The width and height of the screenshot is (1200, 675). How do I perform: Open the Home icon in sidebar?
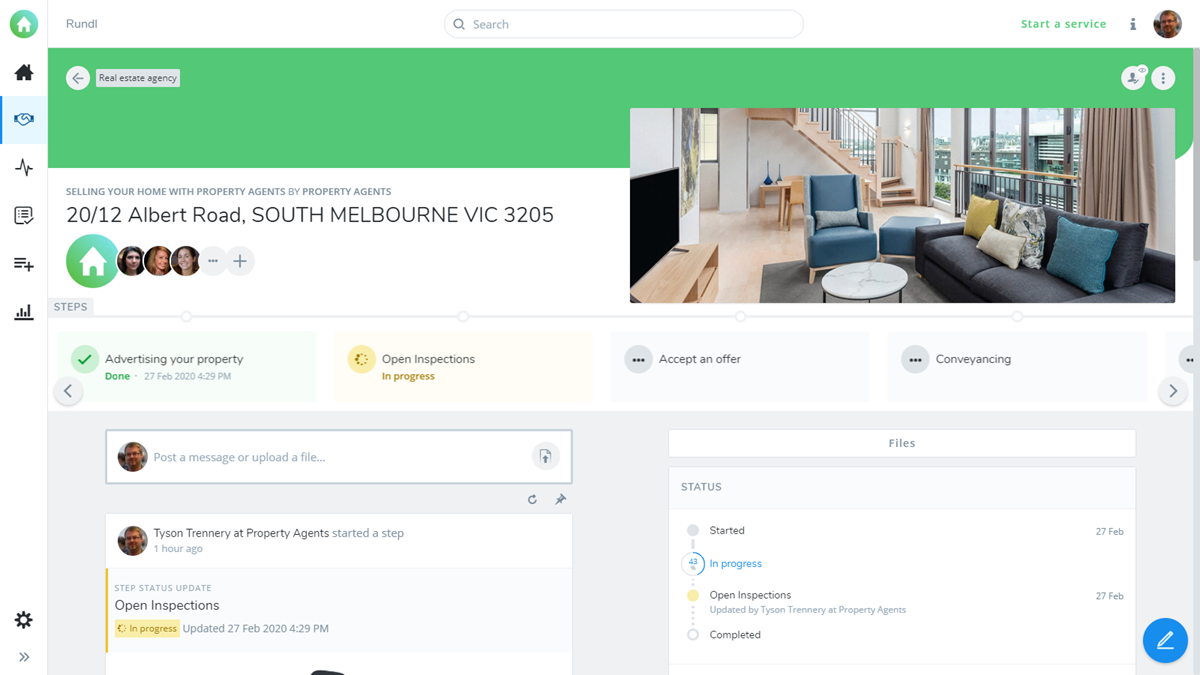pyautogui.click(x=24, y=73)
